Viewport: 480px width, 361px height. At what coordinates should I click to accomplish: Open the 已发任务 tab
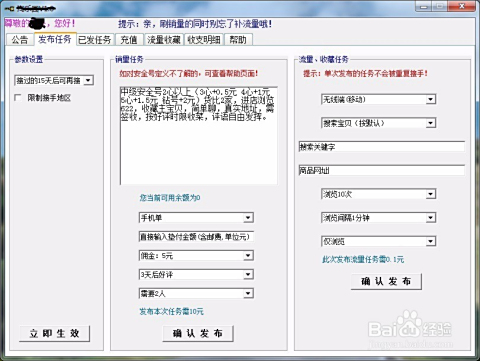(x=95, y=40)
